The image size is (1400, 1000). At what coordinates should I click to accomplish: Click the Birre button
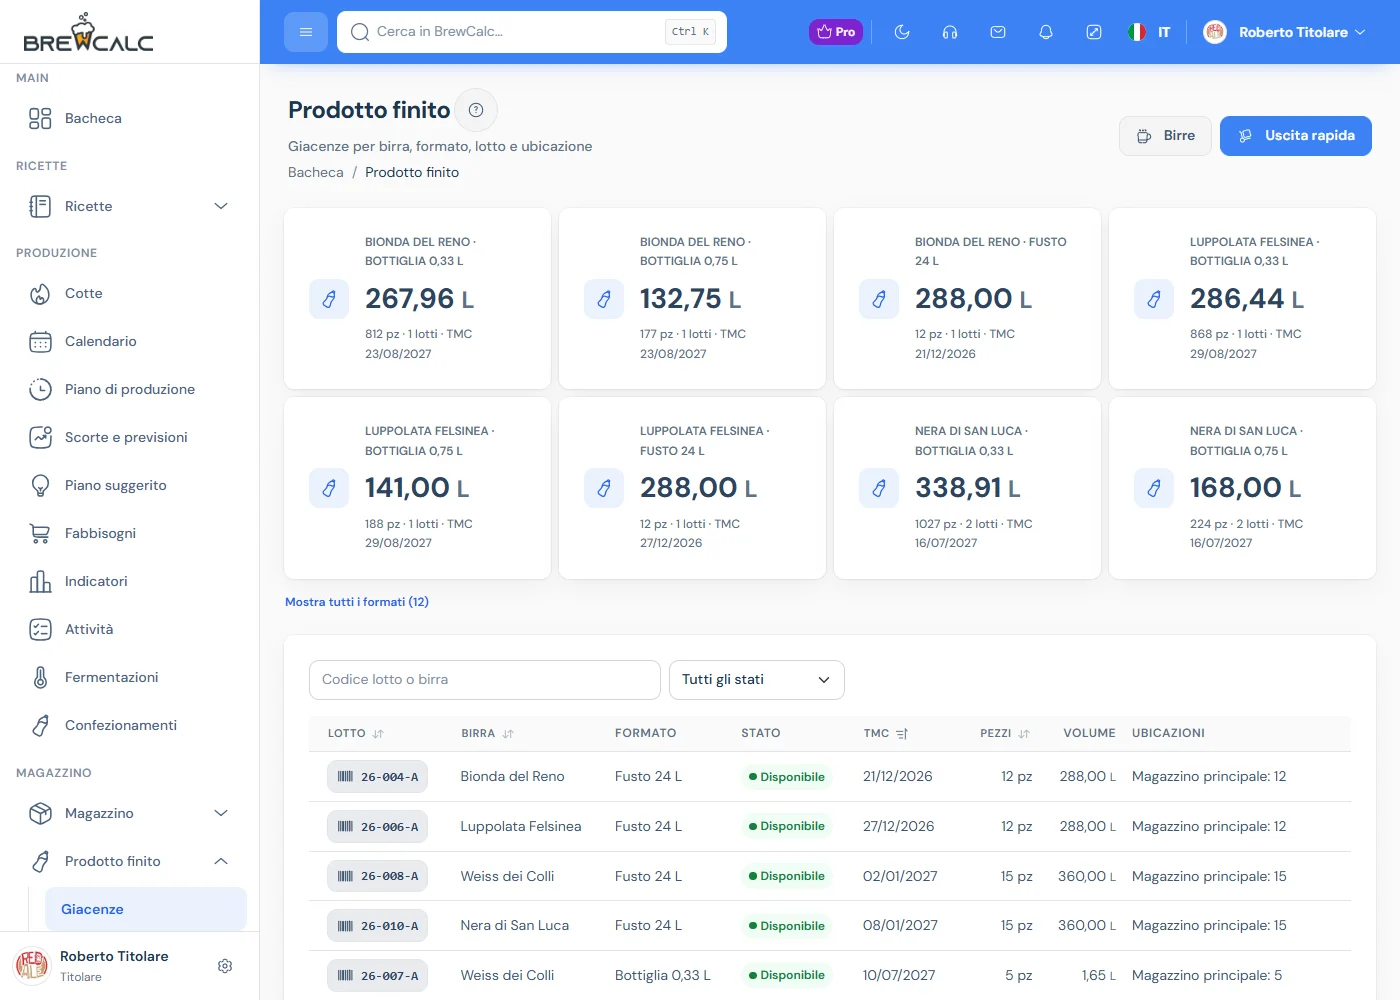(x=1166, y=136)
